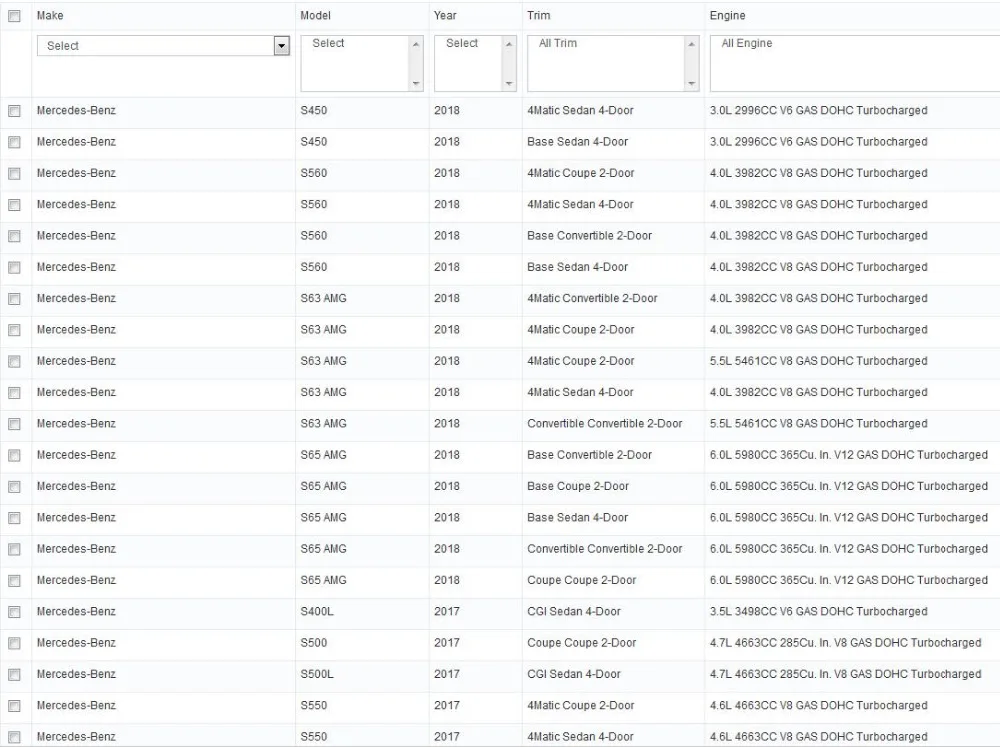Click 4.7L 4663CC engine cell in S500 row
The image size is (1000, 747).
846,642
